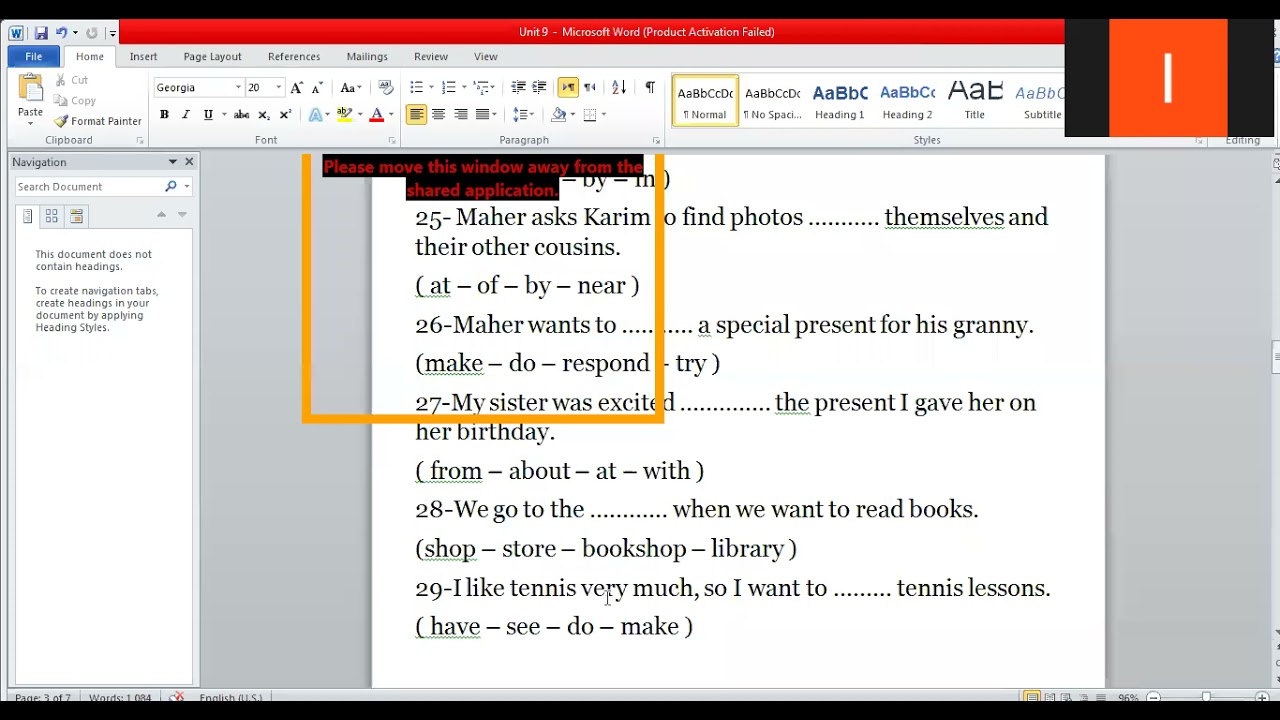
Task: Click red font color button
Action: click(x=377, y=115)
